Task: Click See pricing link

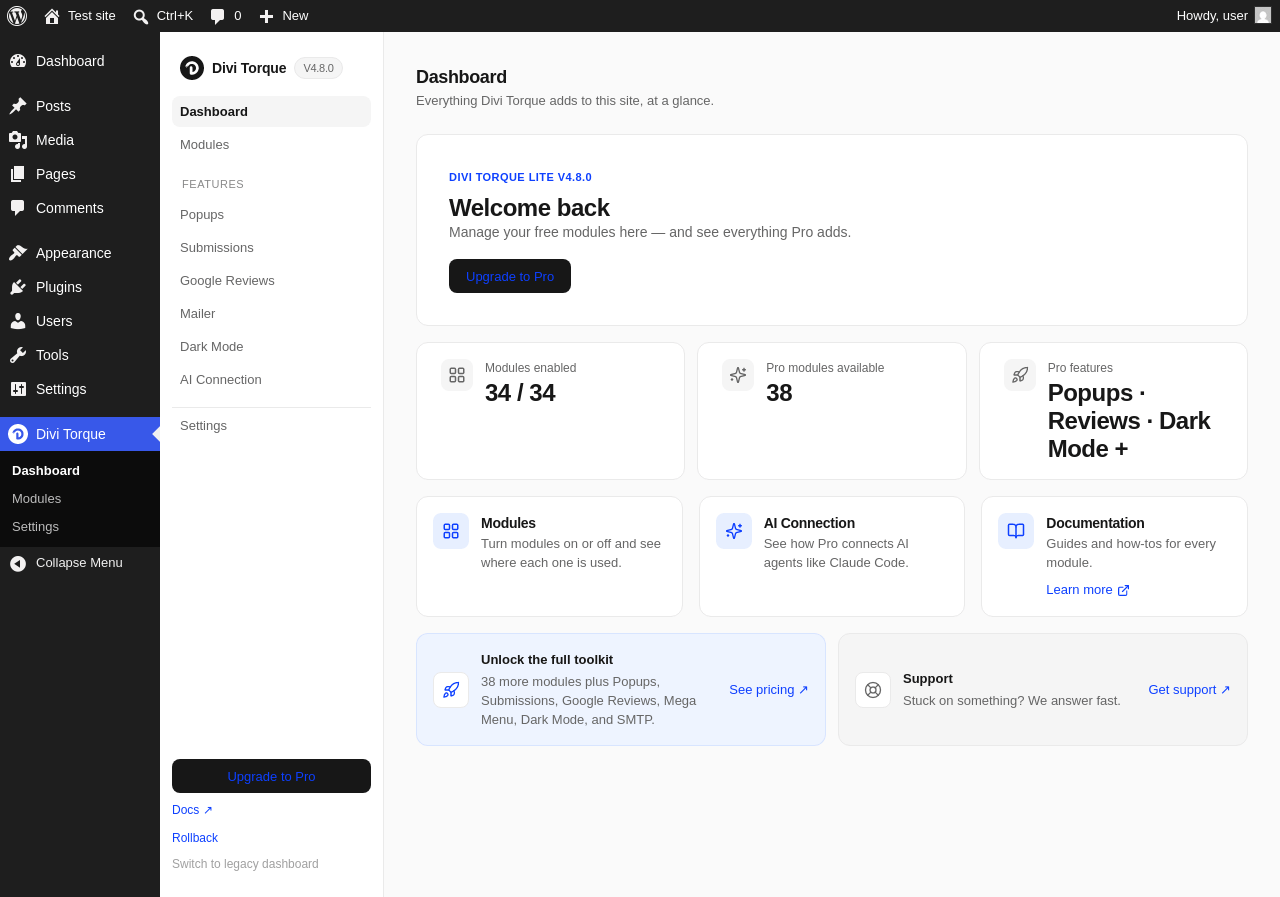Action: (x=769, y=689)
